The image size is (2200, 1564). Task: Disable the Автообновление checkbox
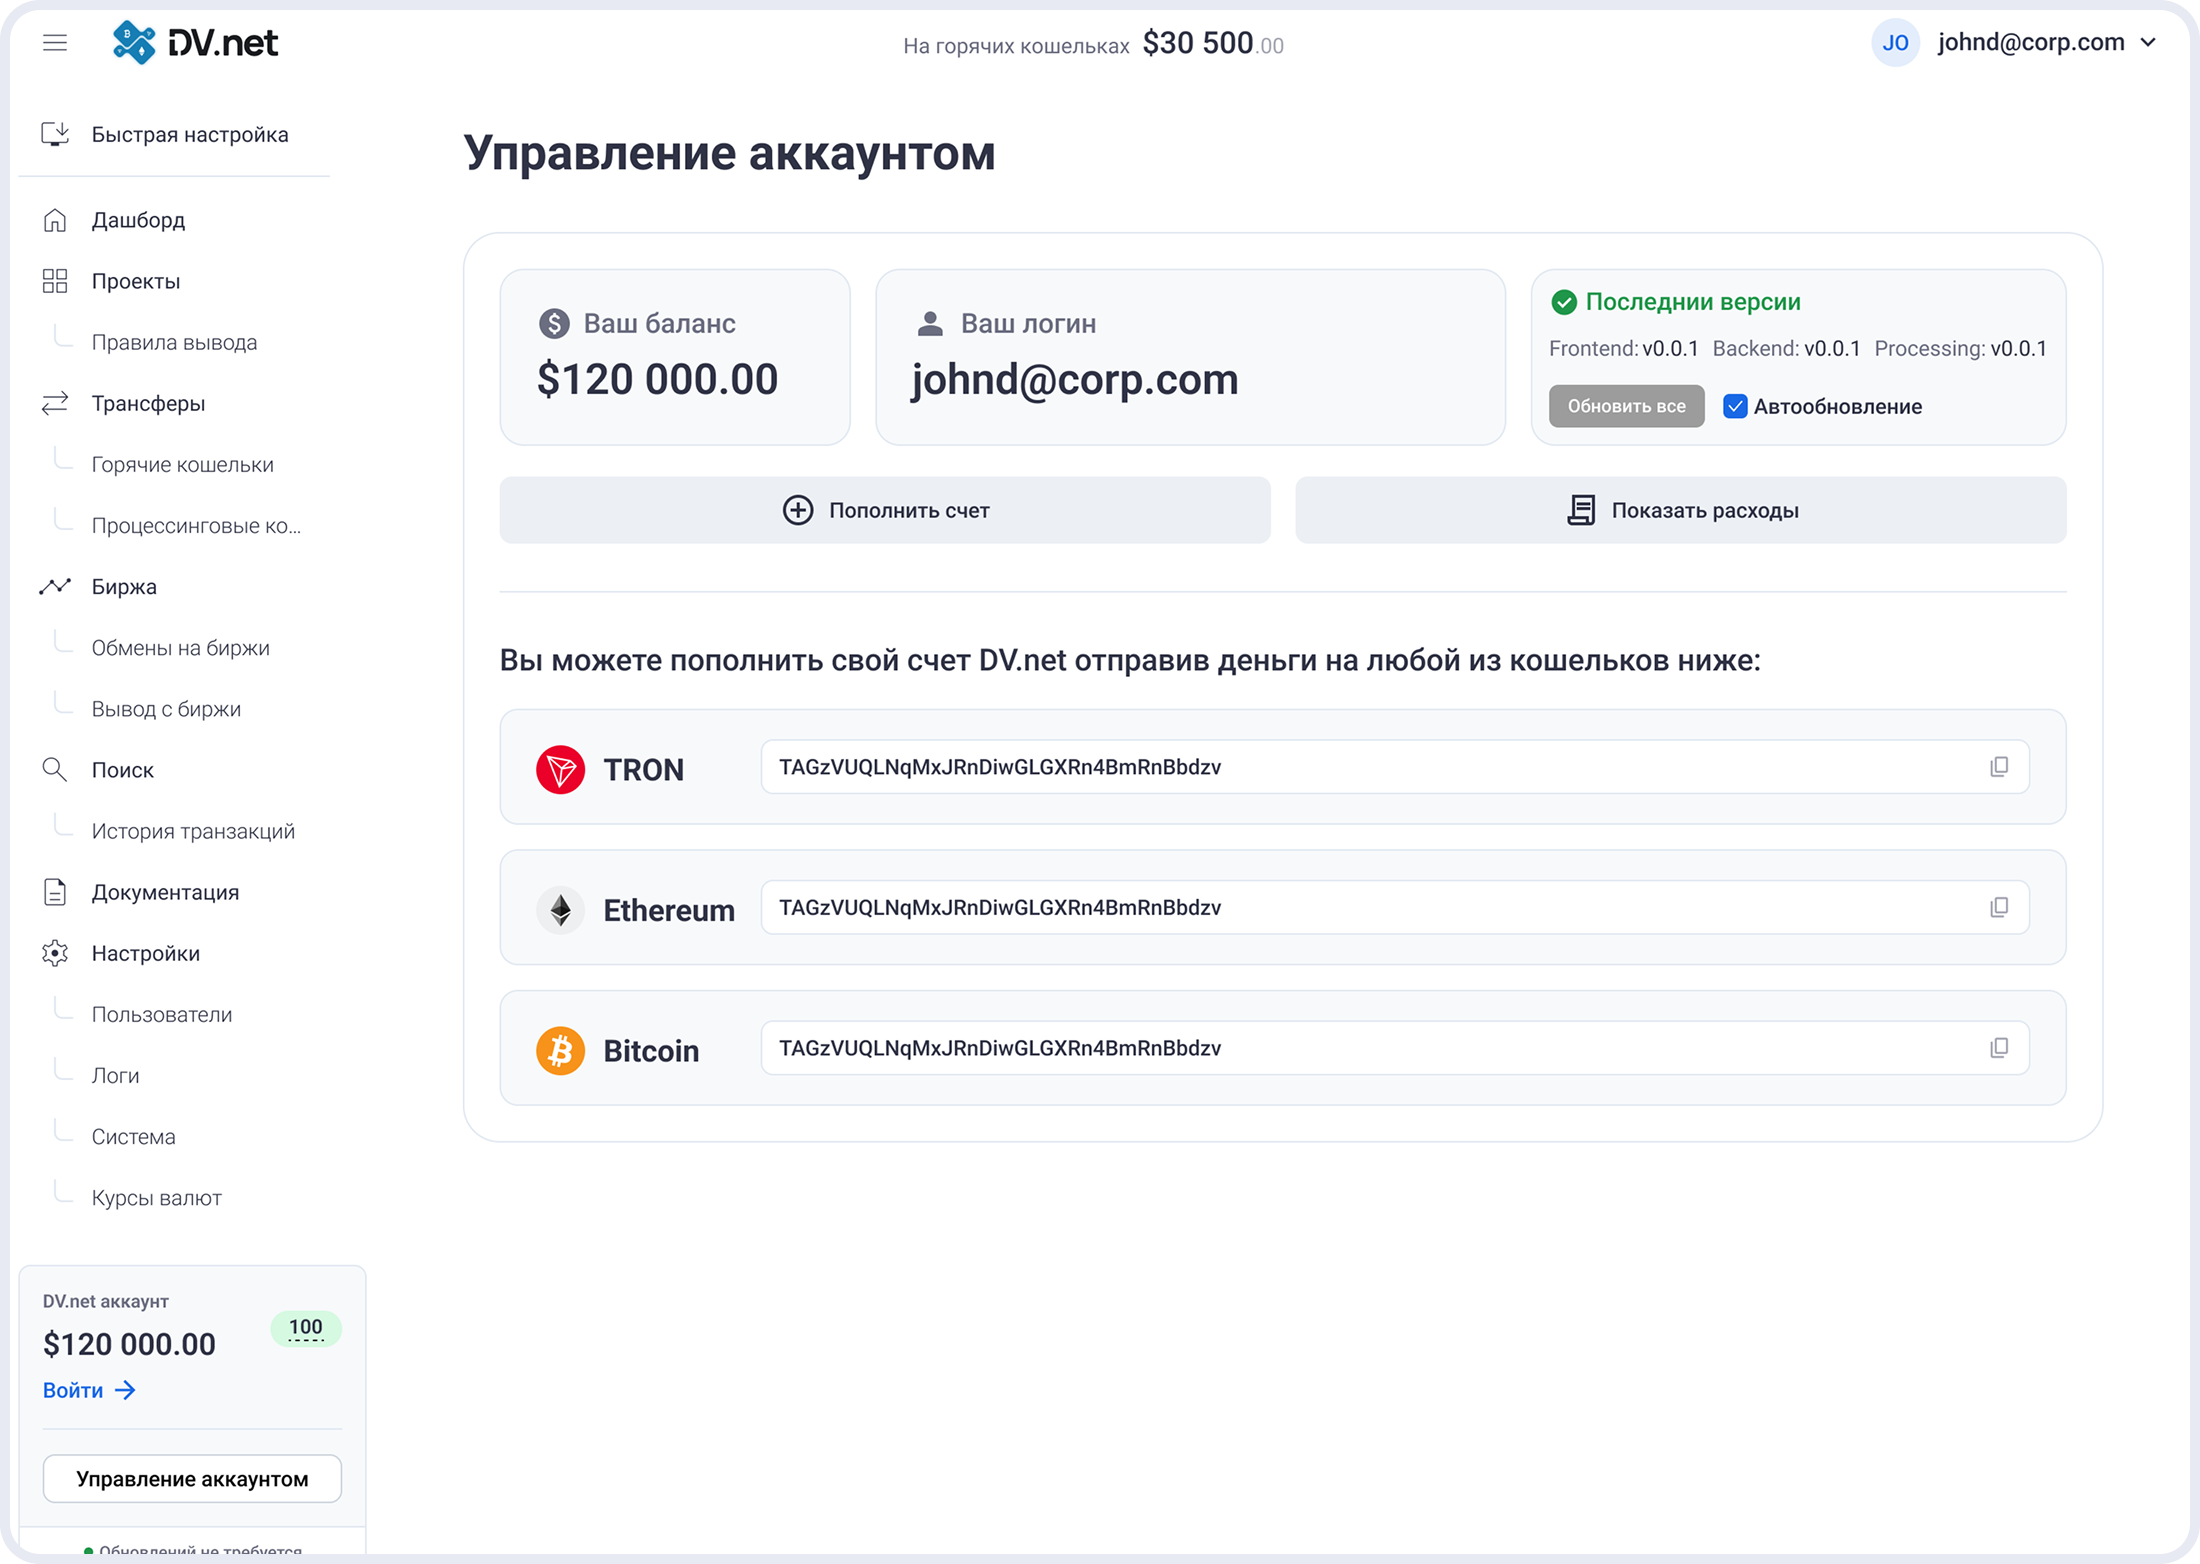click(1735, 406)
